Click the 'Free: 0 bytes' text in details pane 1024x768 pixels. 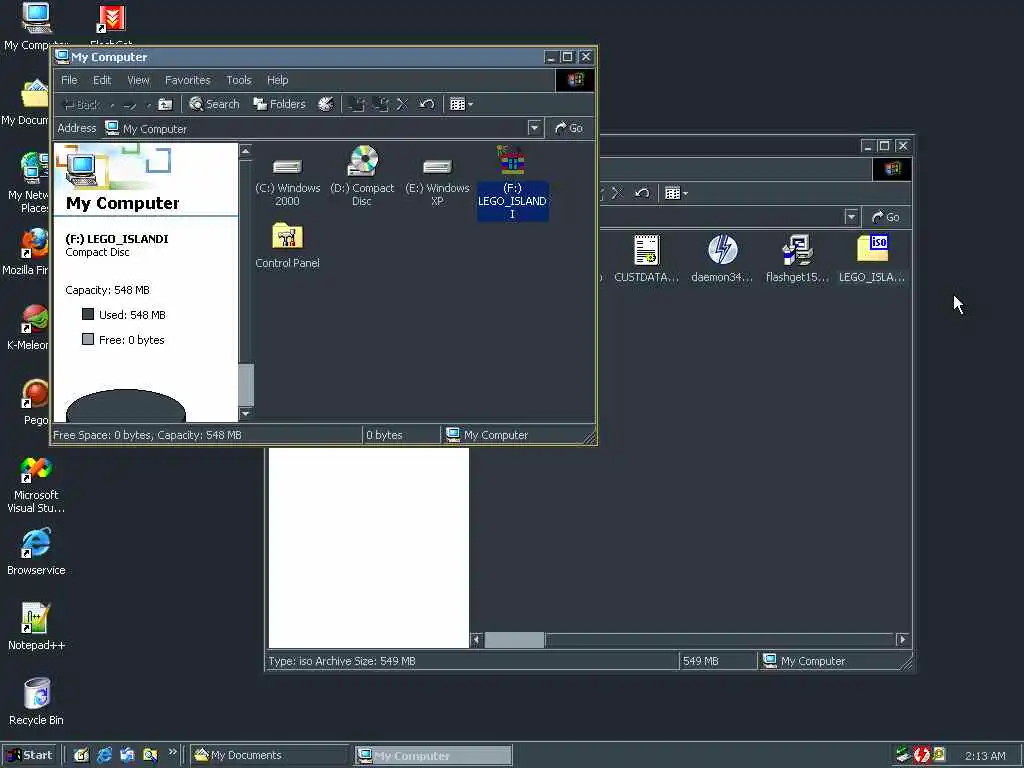point(131,340)
